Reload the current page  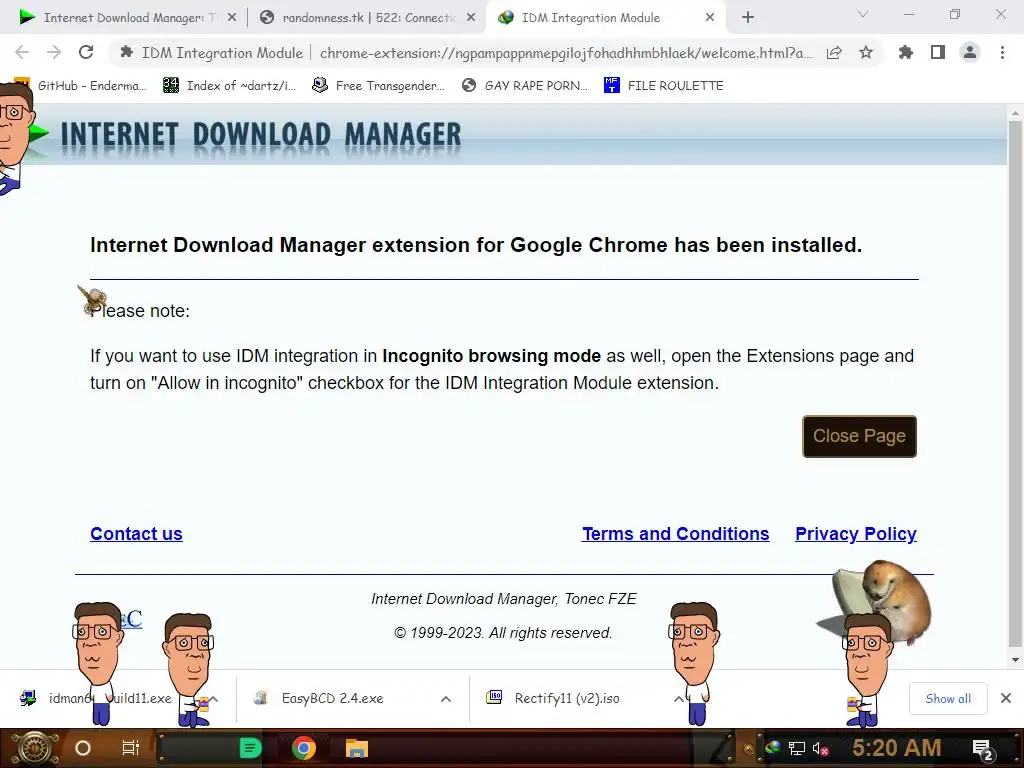[x=86, y=52]
